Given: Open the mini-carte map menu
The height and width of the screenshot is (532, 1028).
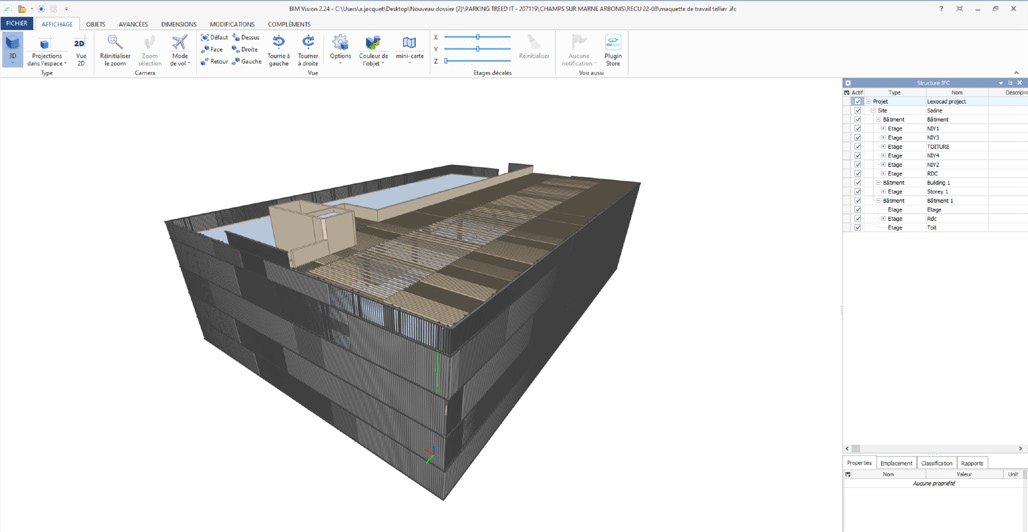Looking at the screenshot, I should point(409,51).
